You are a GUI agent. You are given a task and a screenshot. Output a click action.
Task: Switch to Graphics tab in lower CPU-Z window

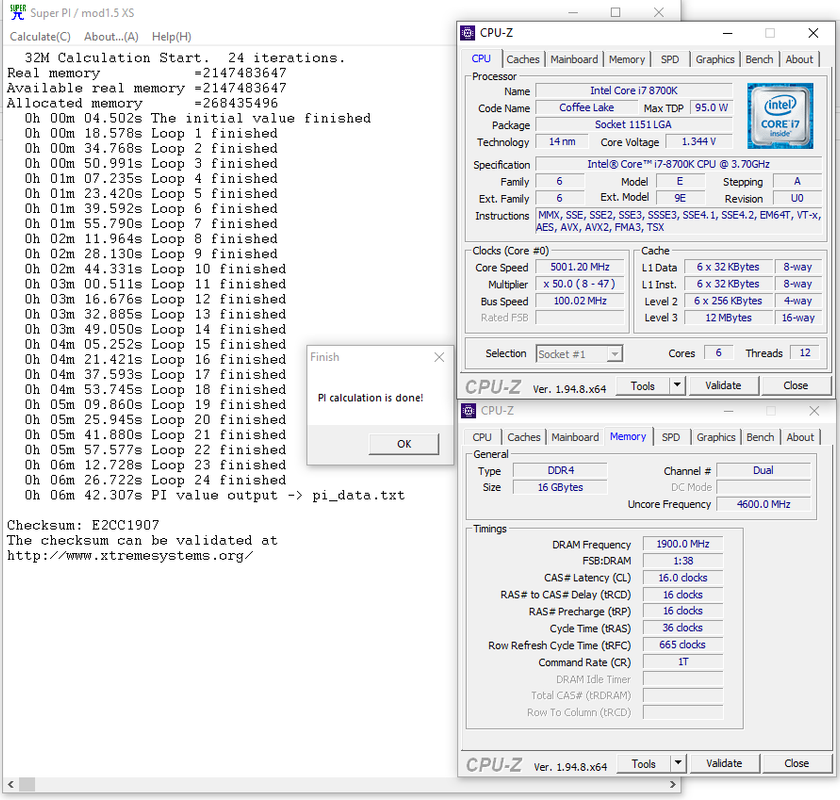click(716, 437)
